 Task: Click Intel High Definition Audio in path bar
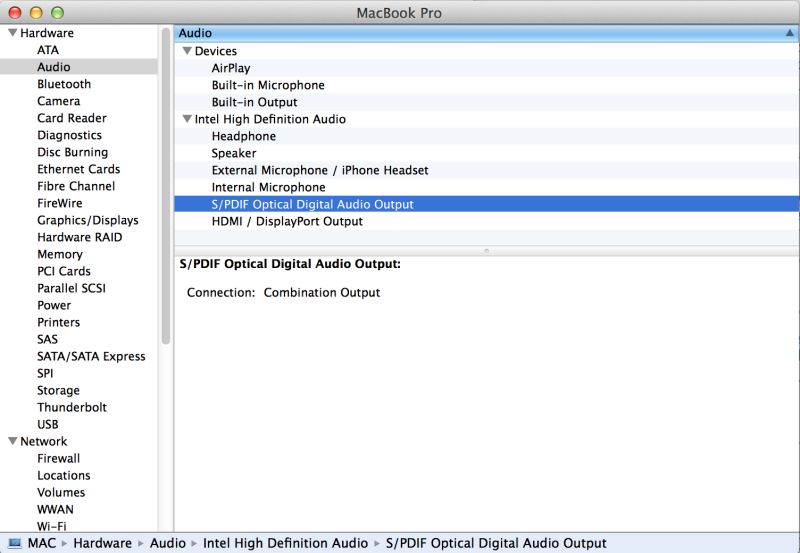click(x=285, y=543)
